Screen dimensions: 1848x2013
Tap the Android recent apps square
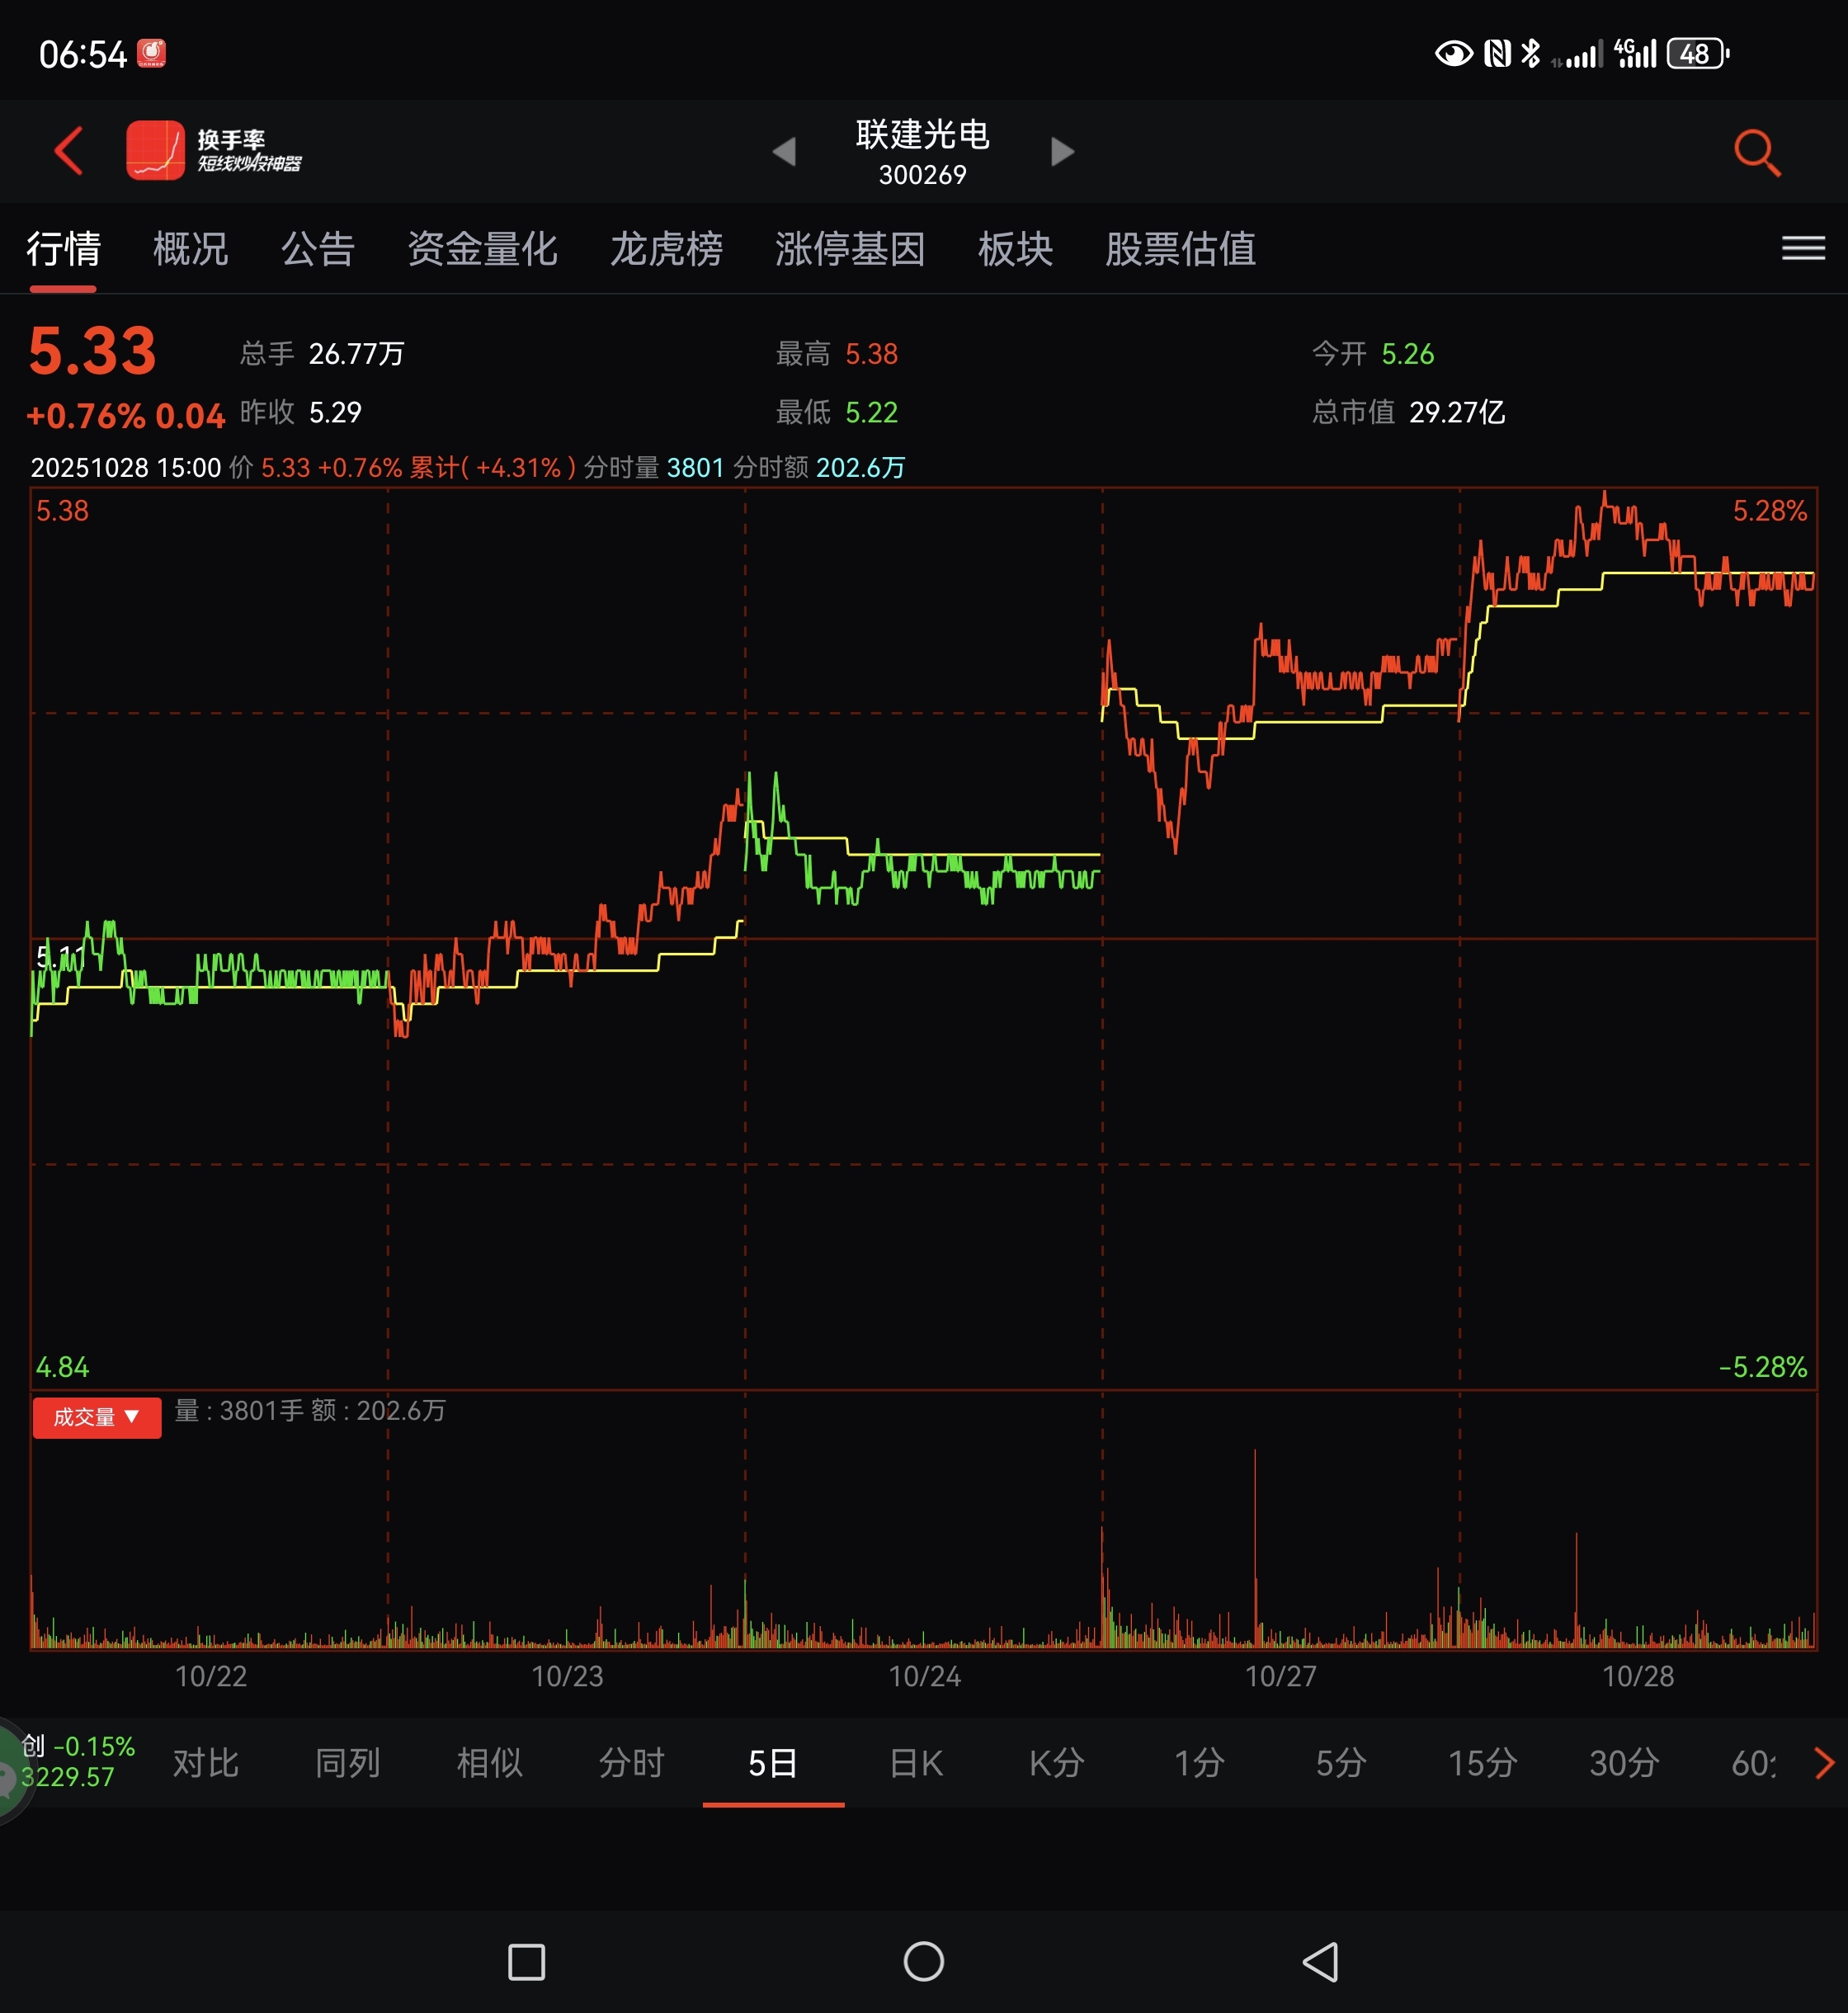pos(526,1961)
